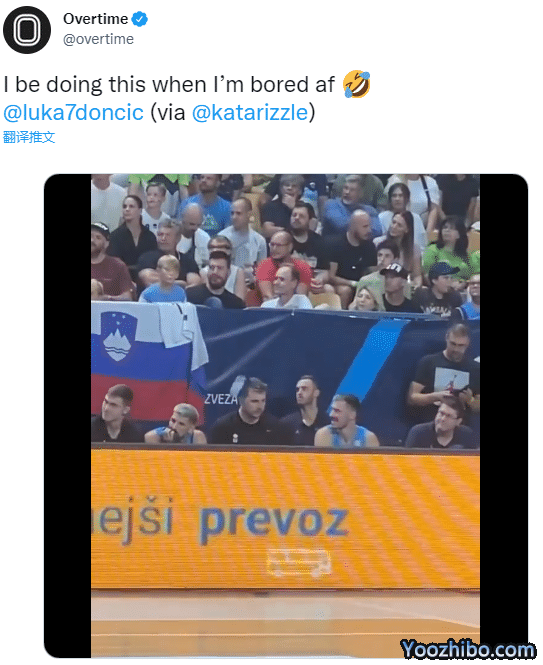Click the tweet text 'I be doing this'
Image resolution: width=543 pixels, height=665 pixels.
pyautogui.click(x=75, y=84)
